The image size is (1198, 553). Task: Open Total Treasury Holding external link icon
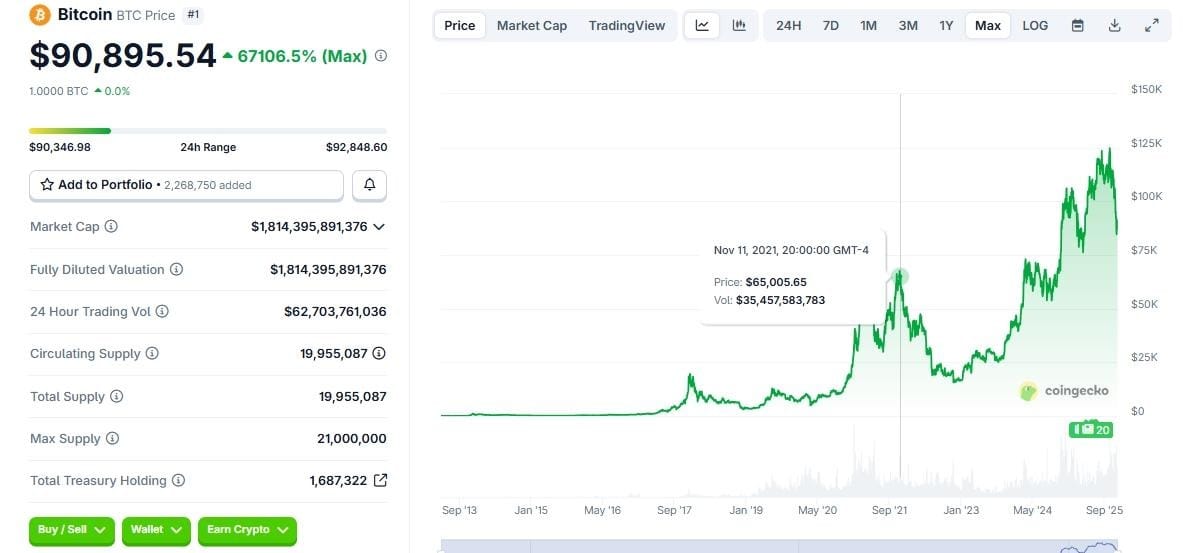tap(380, 481)
